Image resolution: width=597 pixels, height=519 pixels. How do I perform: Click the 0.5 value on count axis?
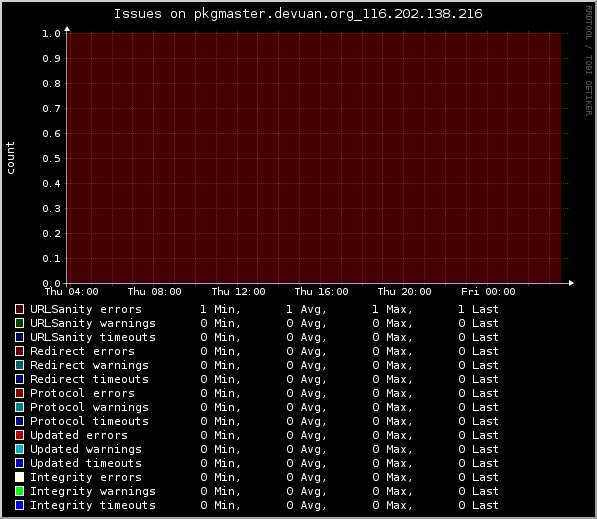51,158
